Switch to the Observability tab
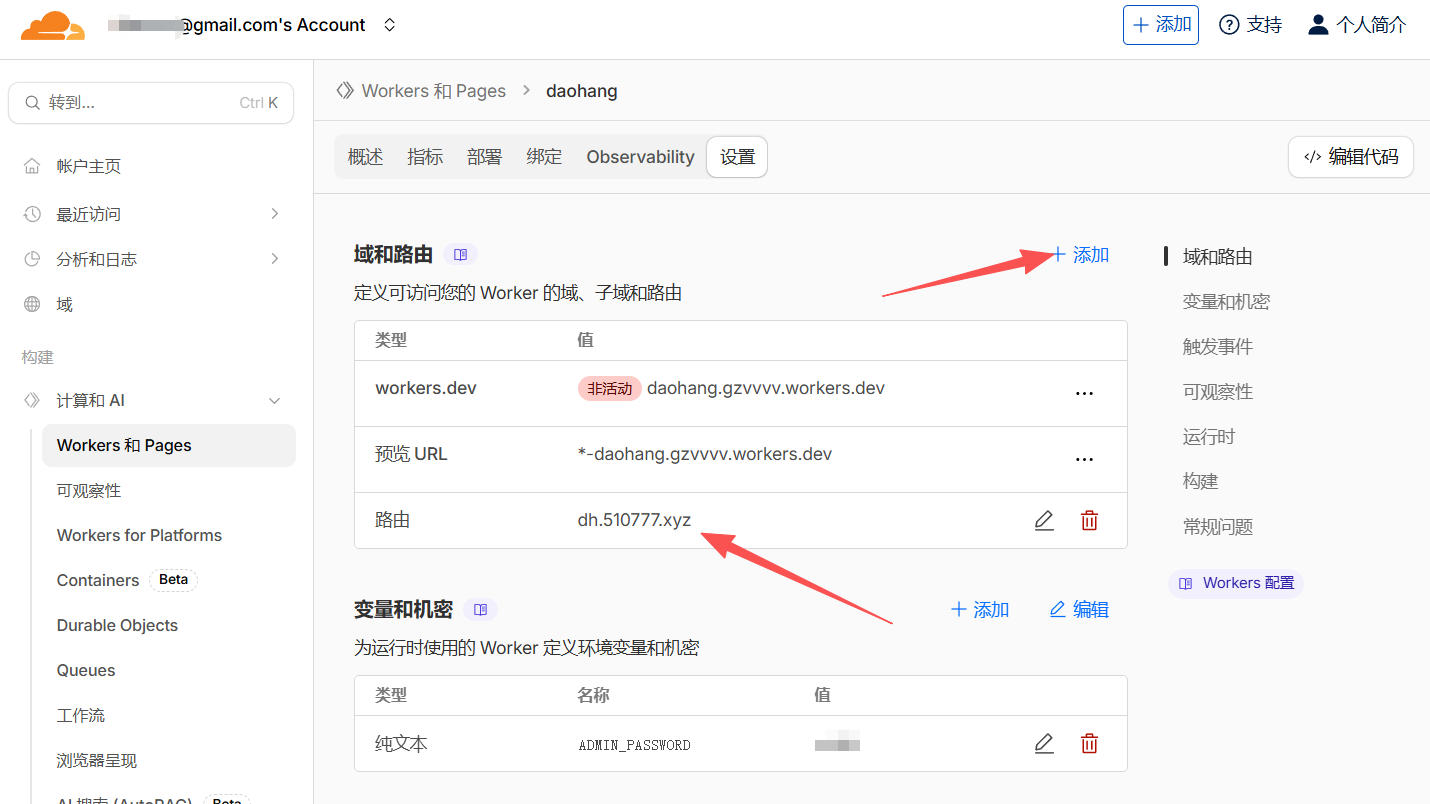The height and width of the screenshot is (804, 1430). 640,157
